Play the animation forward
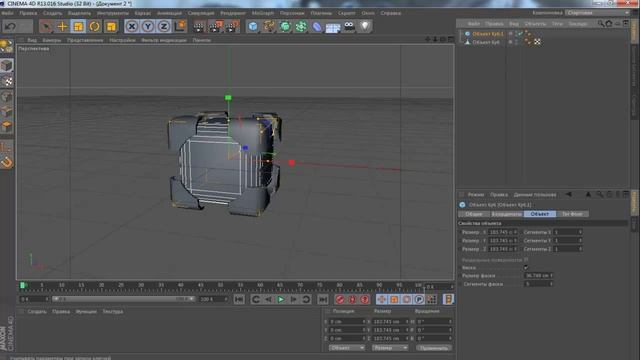640x360 pixels. tap(281, 300)
